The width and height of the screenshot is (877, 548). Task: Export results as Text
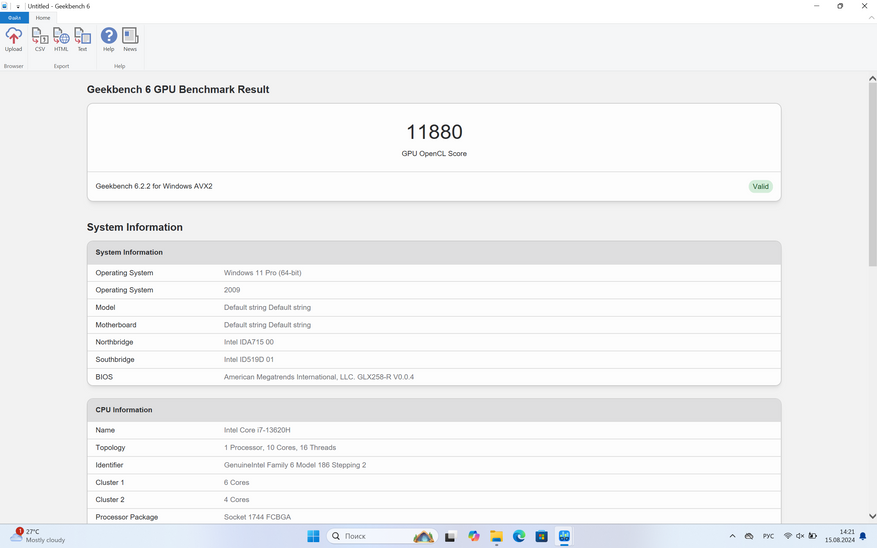click(82, 39)
